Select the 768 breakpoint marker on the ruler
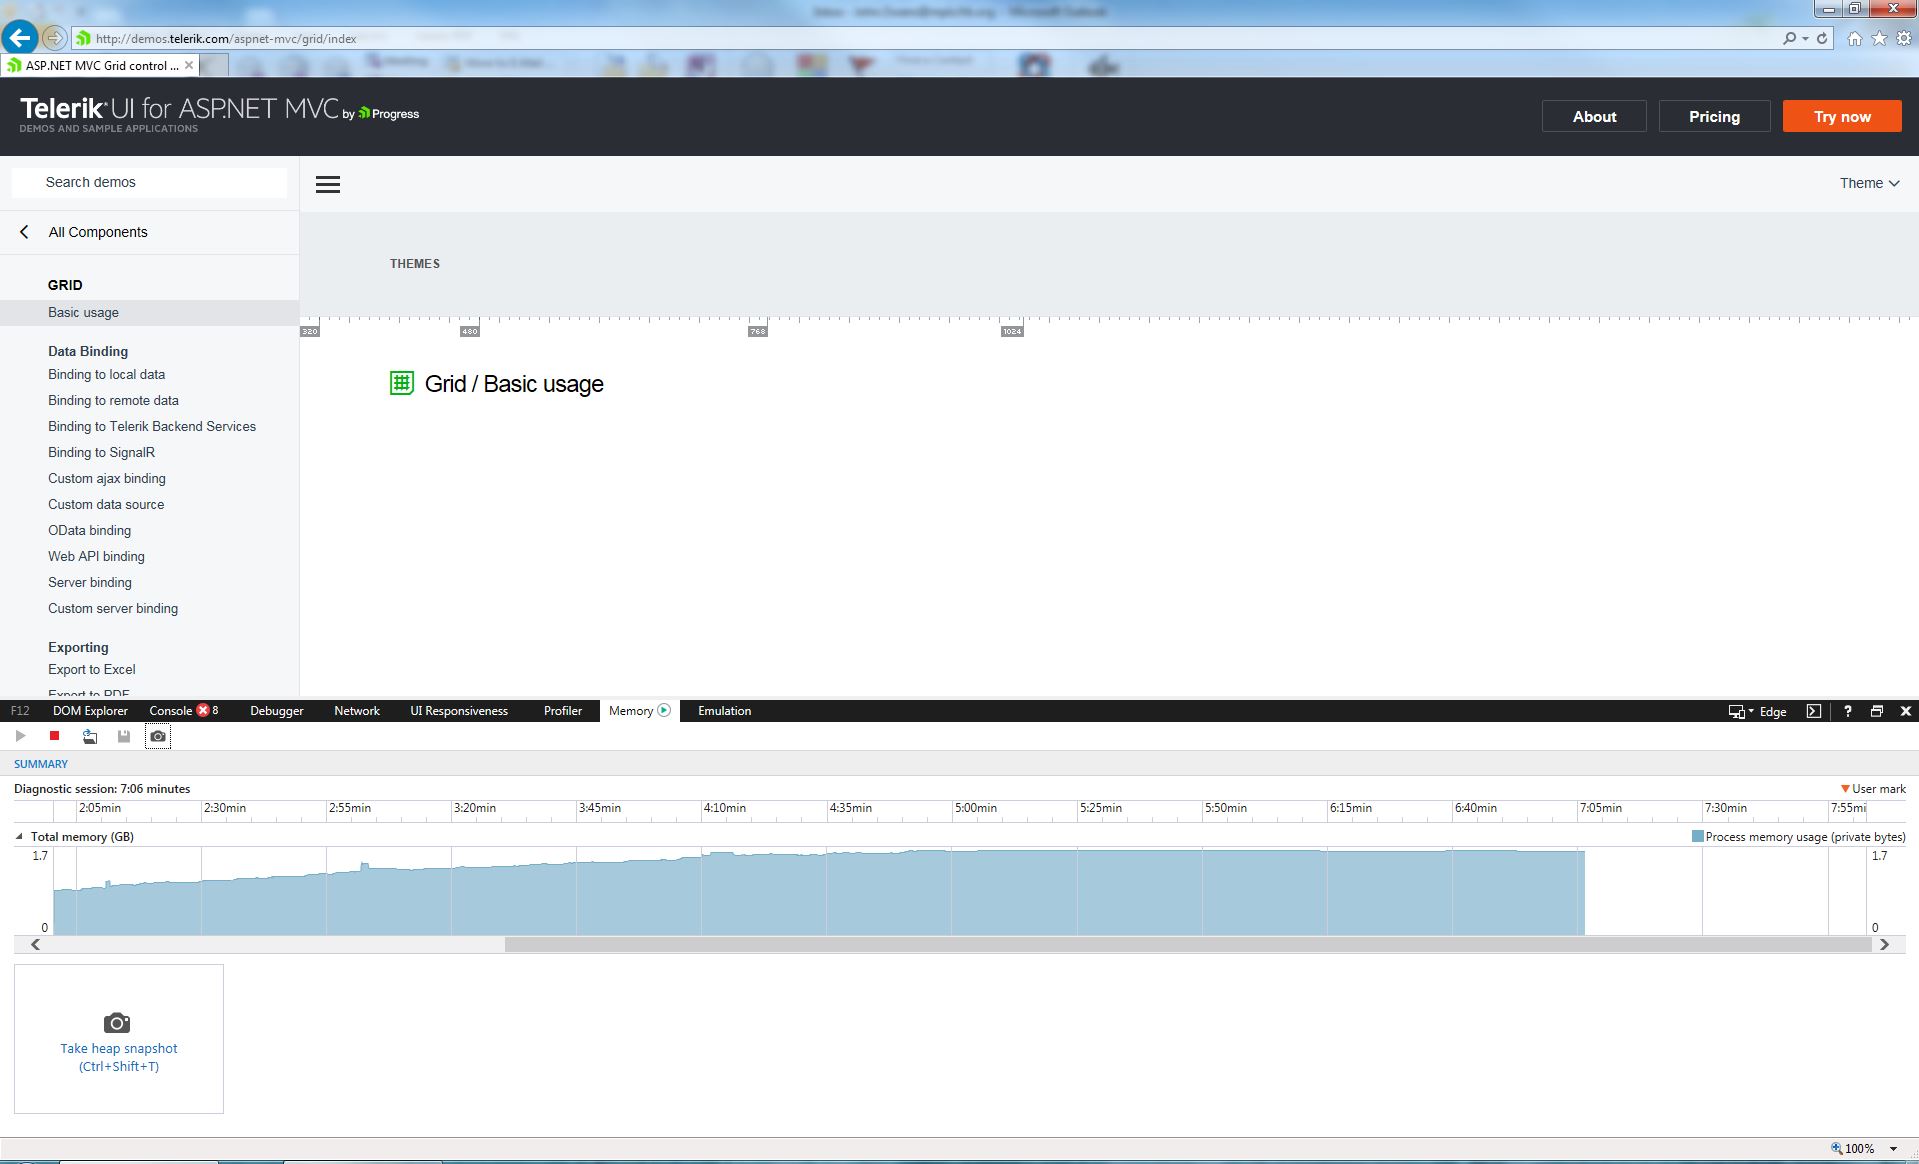Image resolution: width=1919 pixels, height=1164 pixels. point(758,331)
